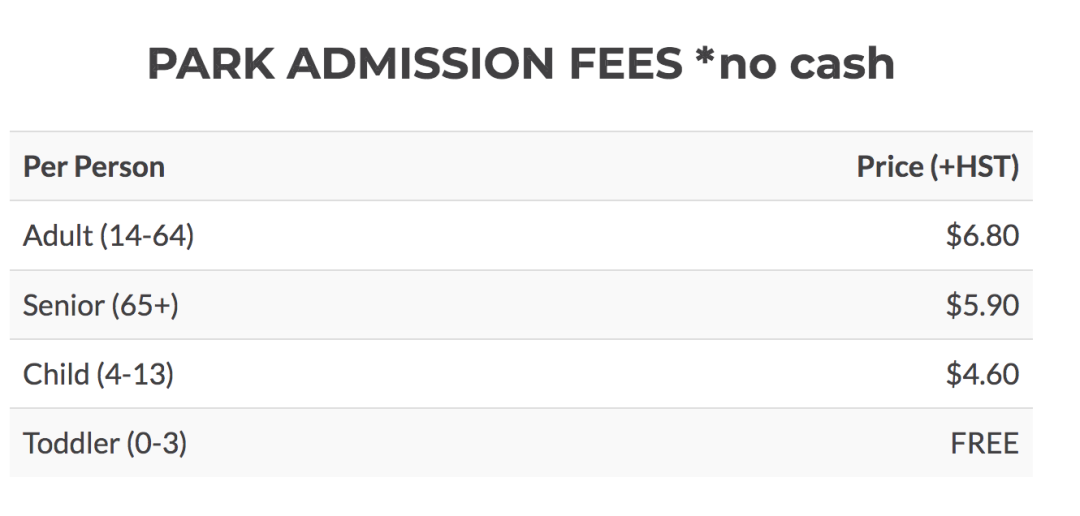The image size is (1080, 516).
Task: Click the 'Senior' label in the table
Action: point(63,305)
